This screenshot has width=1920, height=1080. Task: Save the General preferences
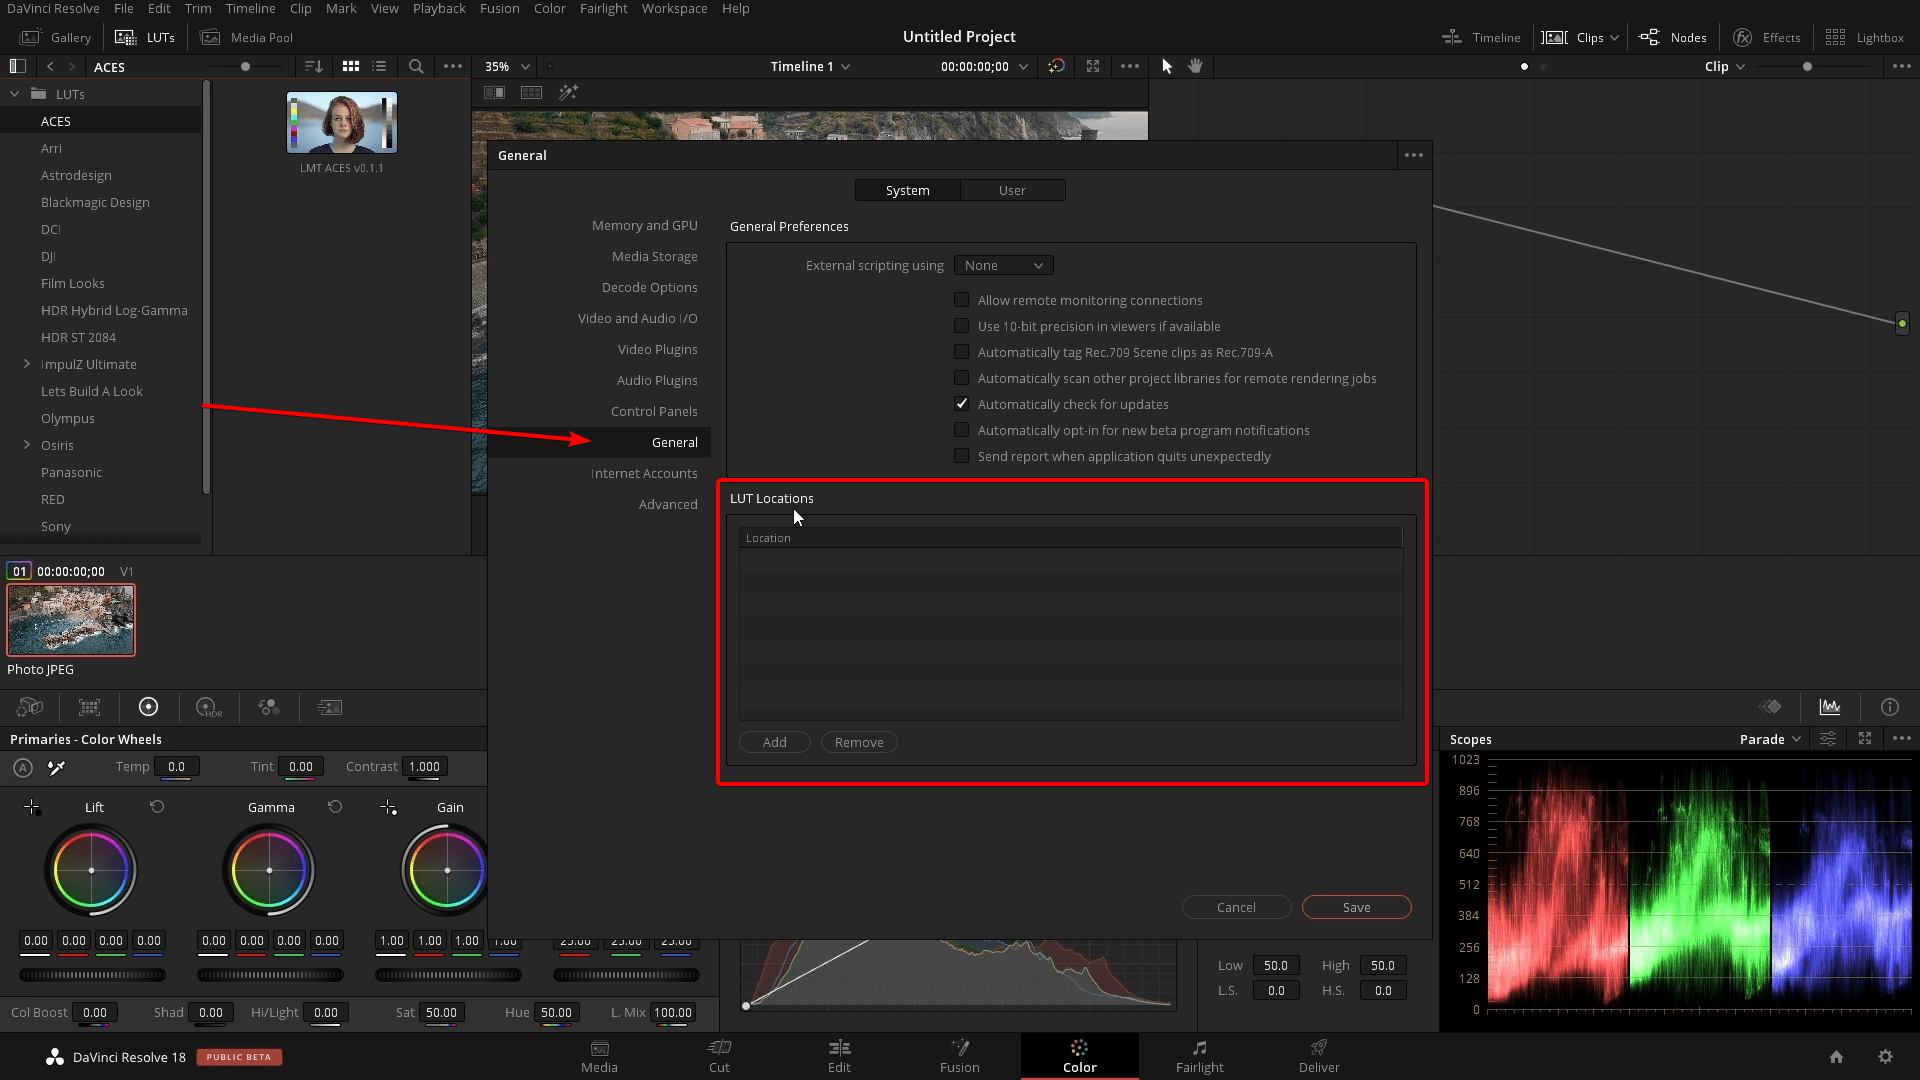tap(1356, 907)
